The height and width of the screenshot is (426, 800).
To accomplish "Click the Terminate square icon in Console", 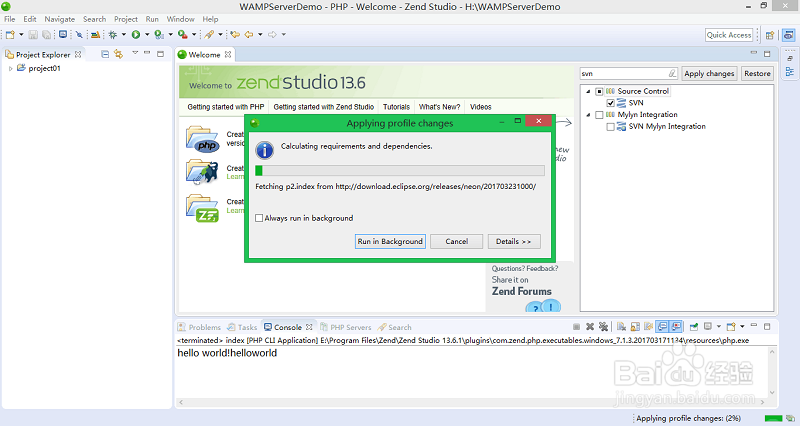I will [x=577, y=327].
